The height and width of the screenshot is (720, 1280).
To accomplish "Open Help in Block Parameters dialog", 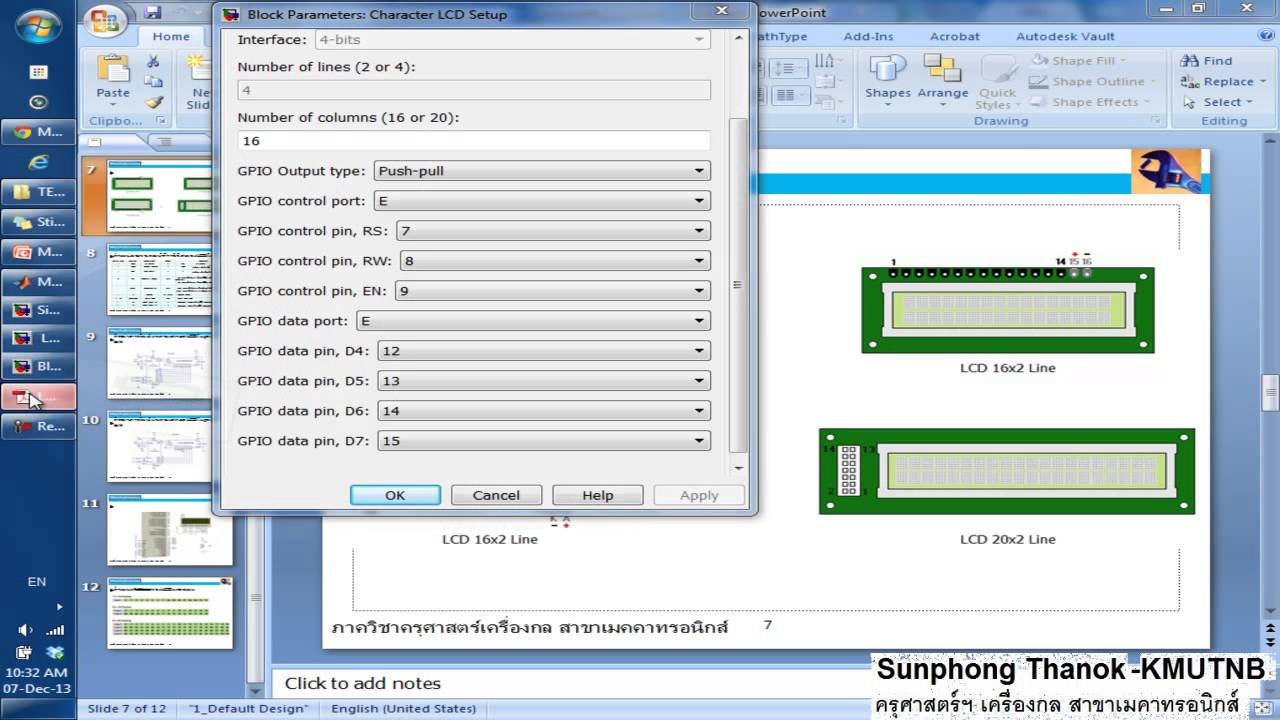I will pos(598,495).
